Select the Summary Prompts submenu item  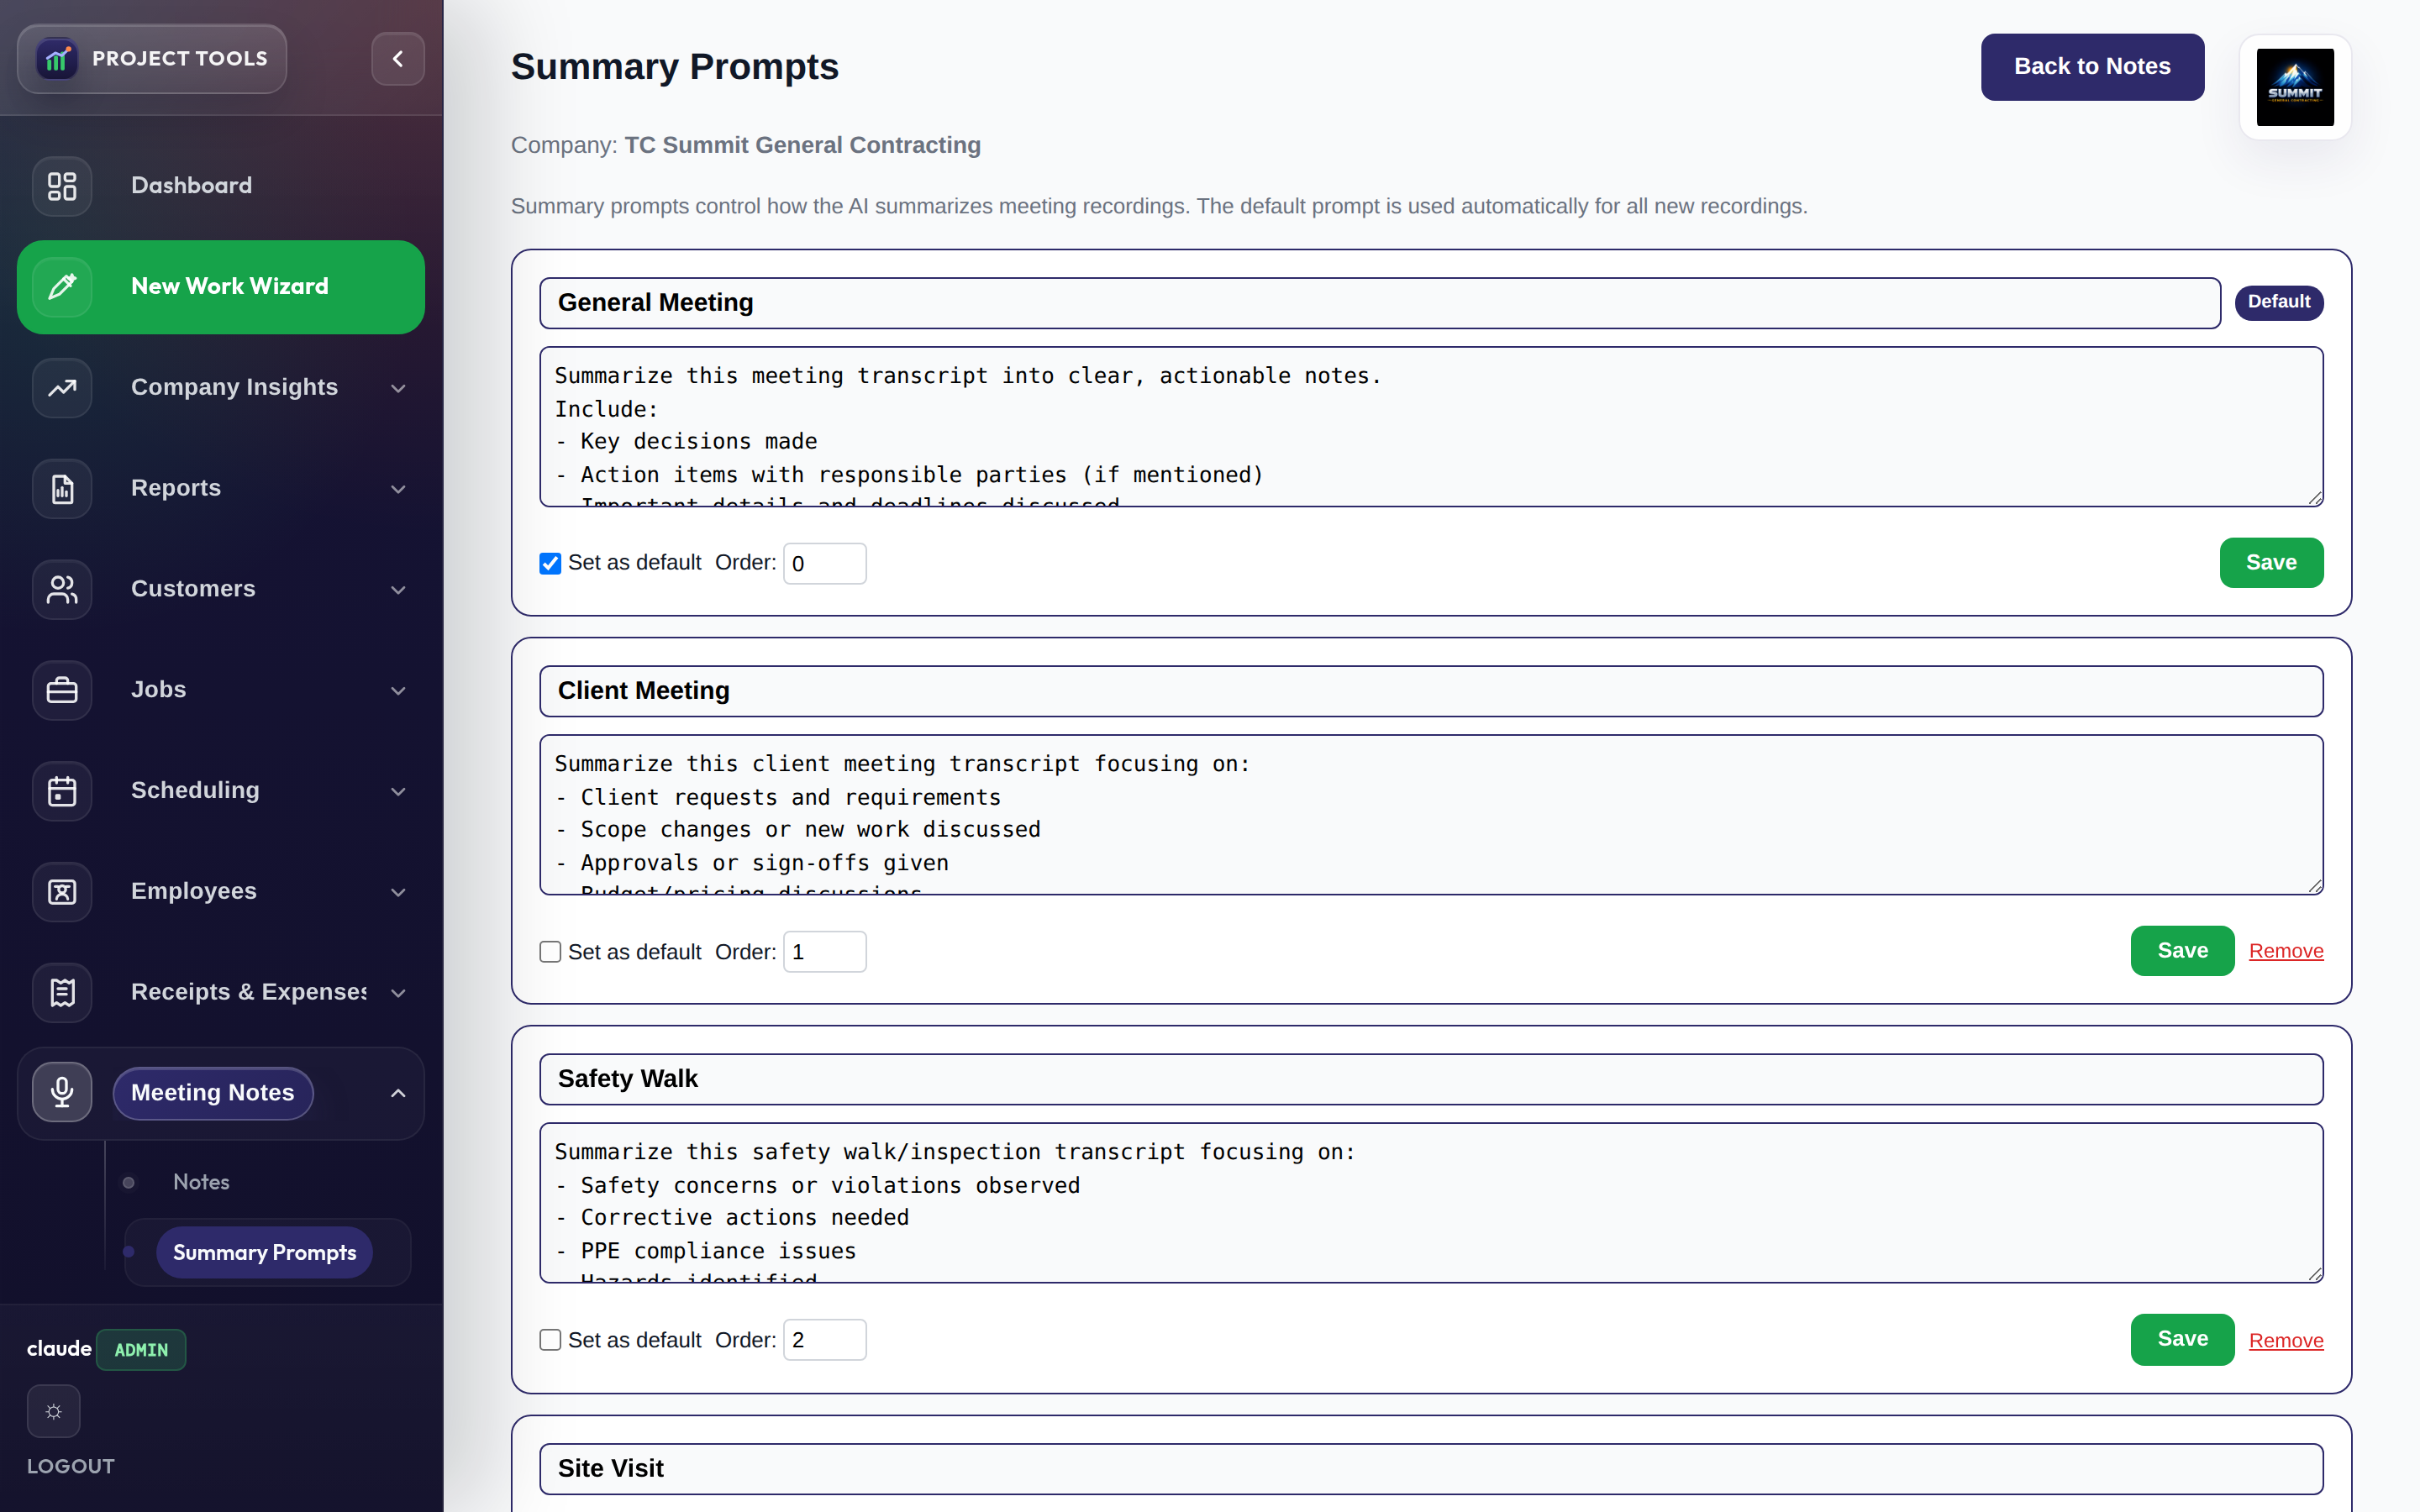point(264,1252)
